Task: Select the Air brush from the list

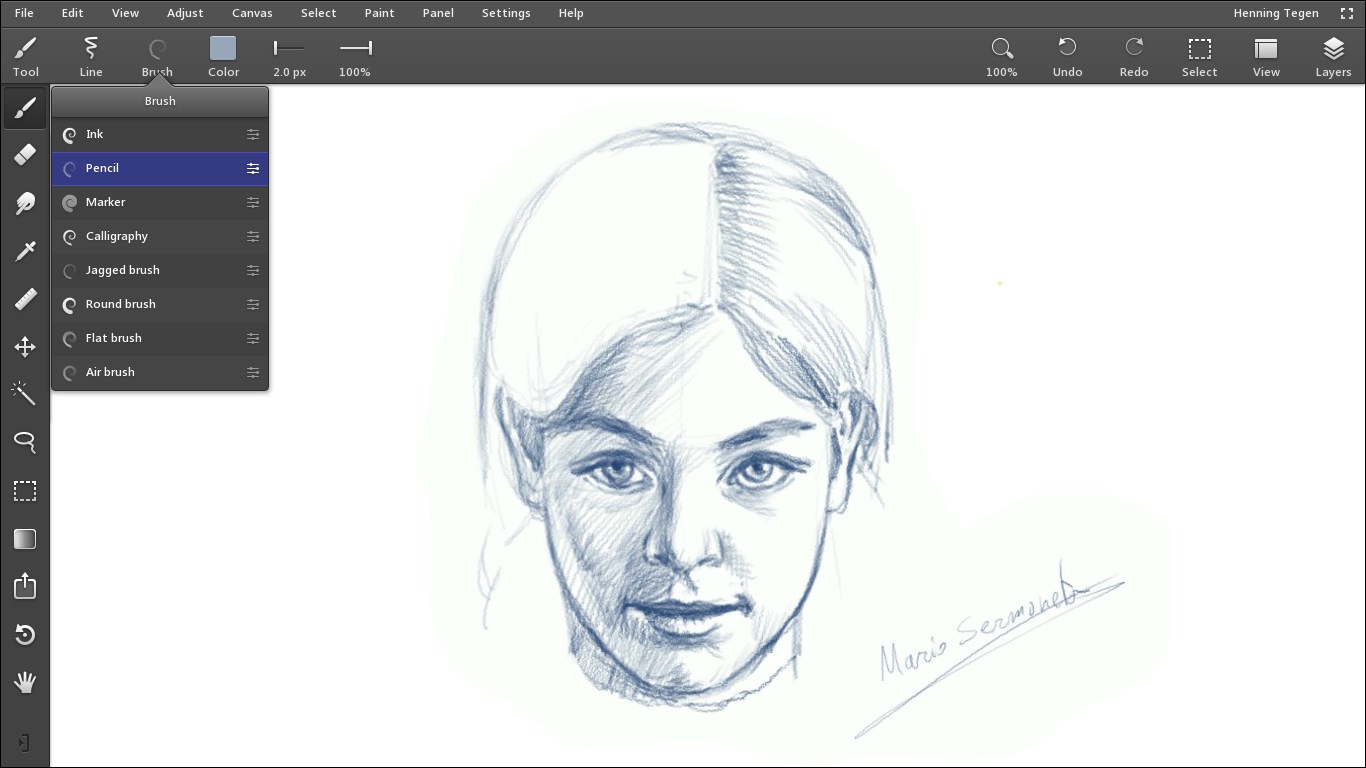Action: point(110,372)
